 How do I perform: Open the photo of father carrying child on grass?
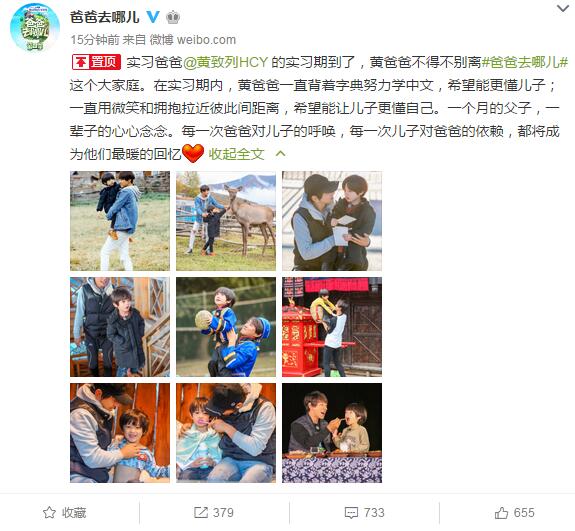(120, 221)
